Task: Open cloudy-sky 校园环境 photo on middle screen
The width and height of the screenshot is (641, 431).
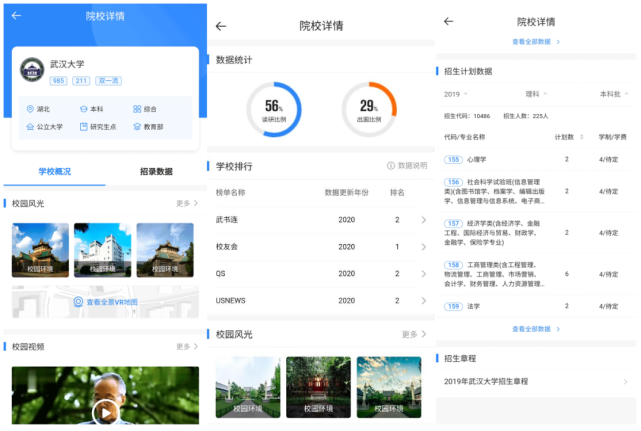Action: 389,387
